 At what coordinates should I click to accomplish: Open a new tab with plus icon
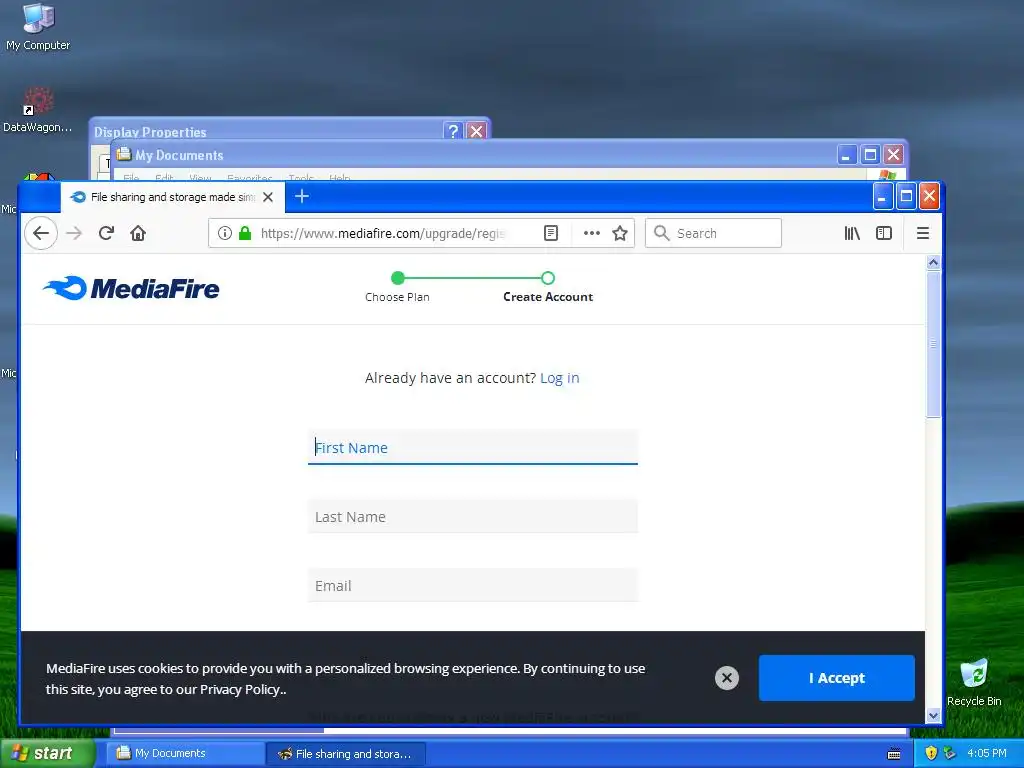point(302,196)
